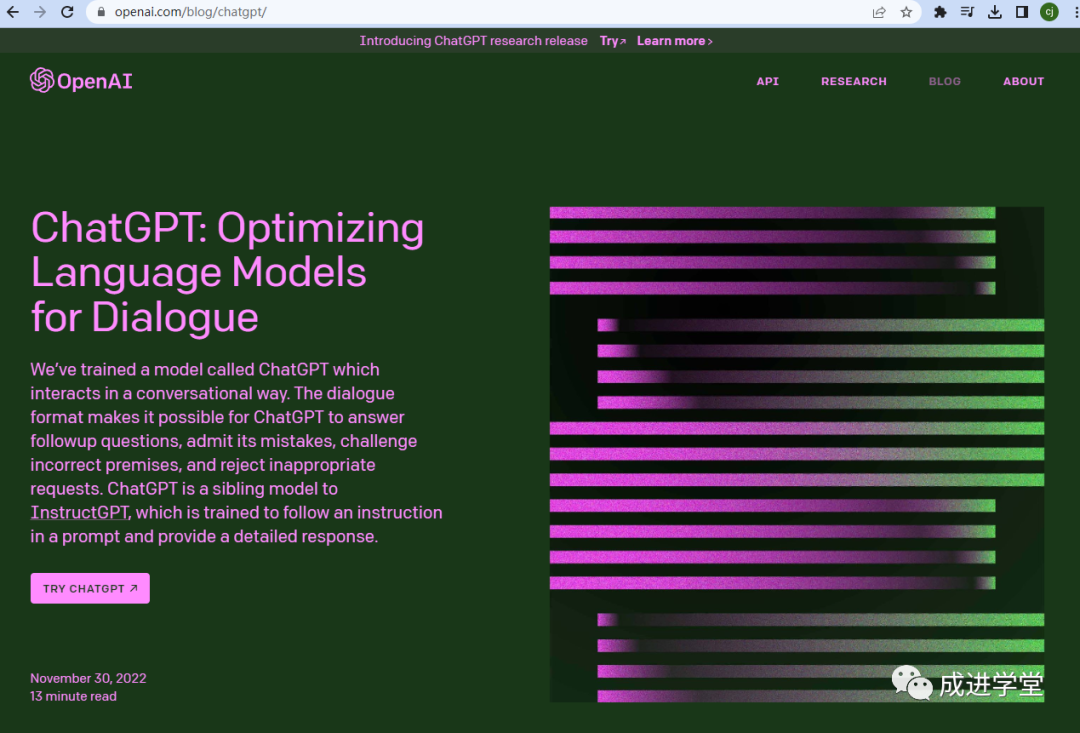Viewport: 1080px width, 733px height.
Task: Open the BLOG nav item
Action: coord(944,81)
